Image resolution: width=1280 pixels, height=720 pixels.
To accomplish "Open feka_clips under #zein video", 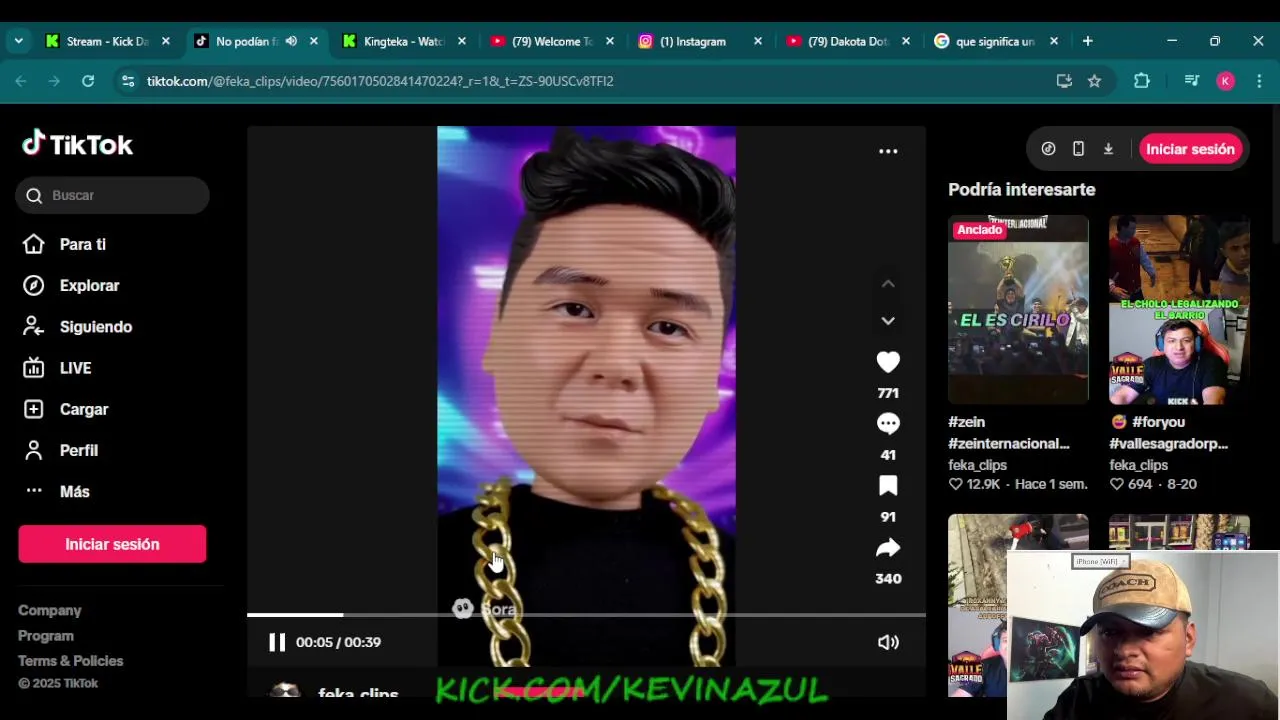I will pyautogui.click(x=978, y=465).
